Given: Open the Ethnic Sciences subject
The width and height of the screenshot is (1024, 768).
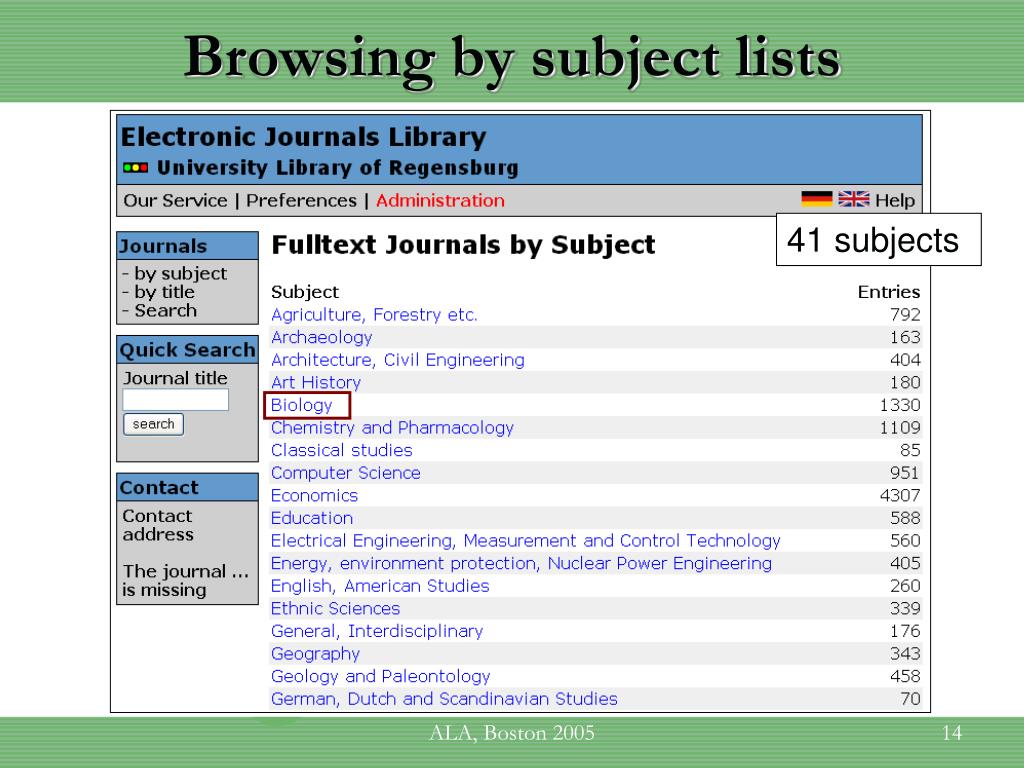Looking at the screenshot, I should pyautogui.click(x=335, y=609).
